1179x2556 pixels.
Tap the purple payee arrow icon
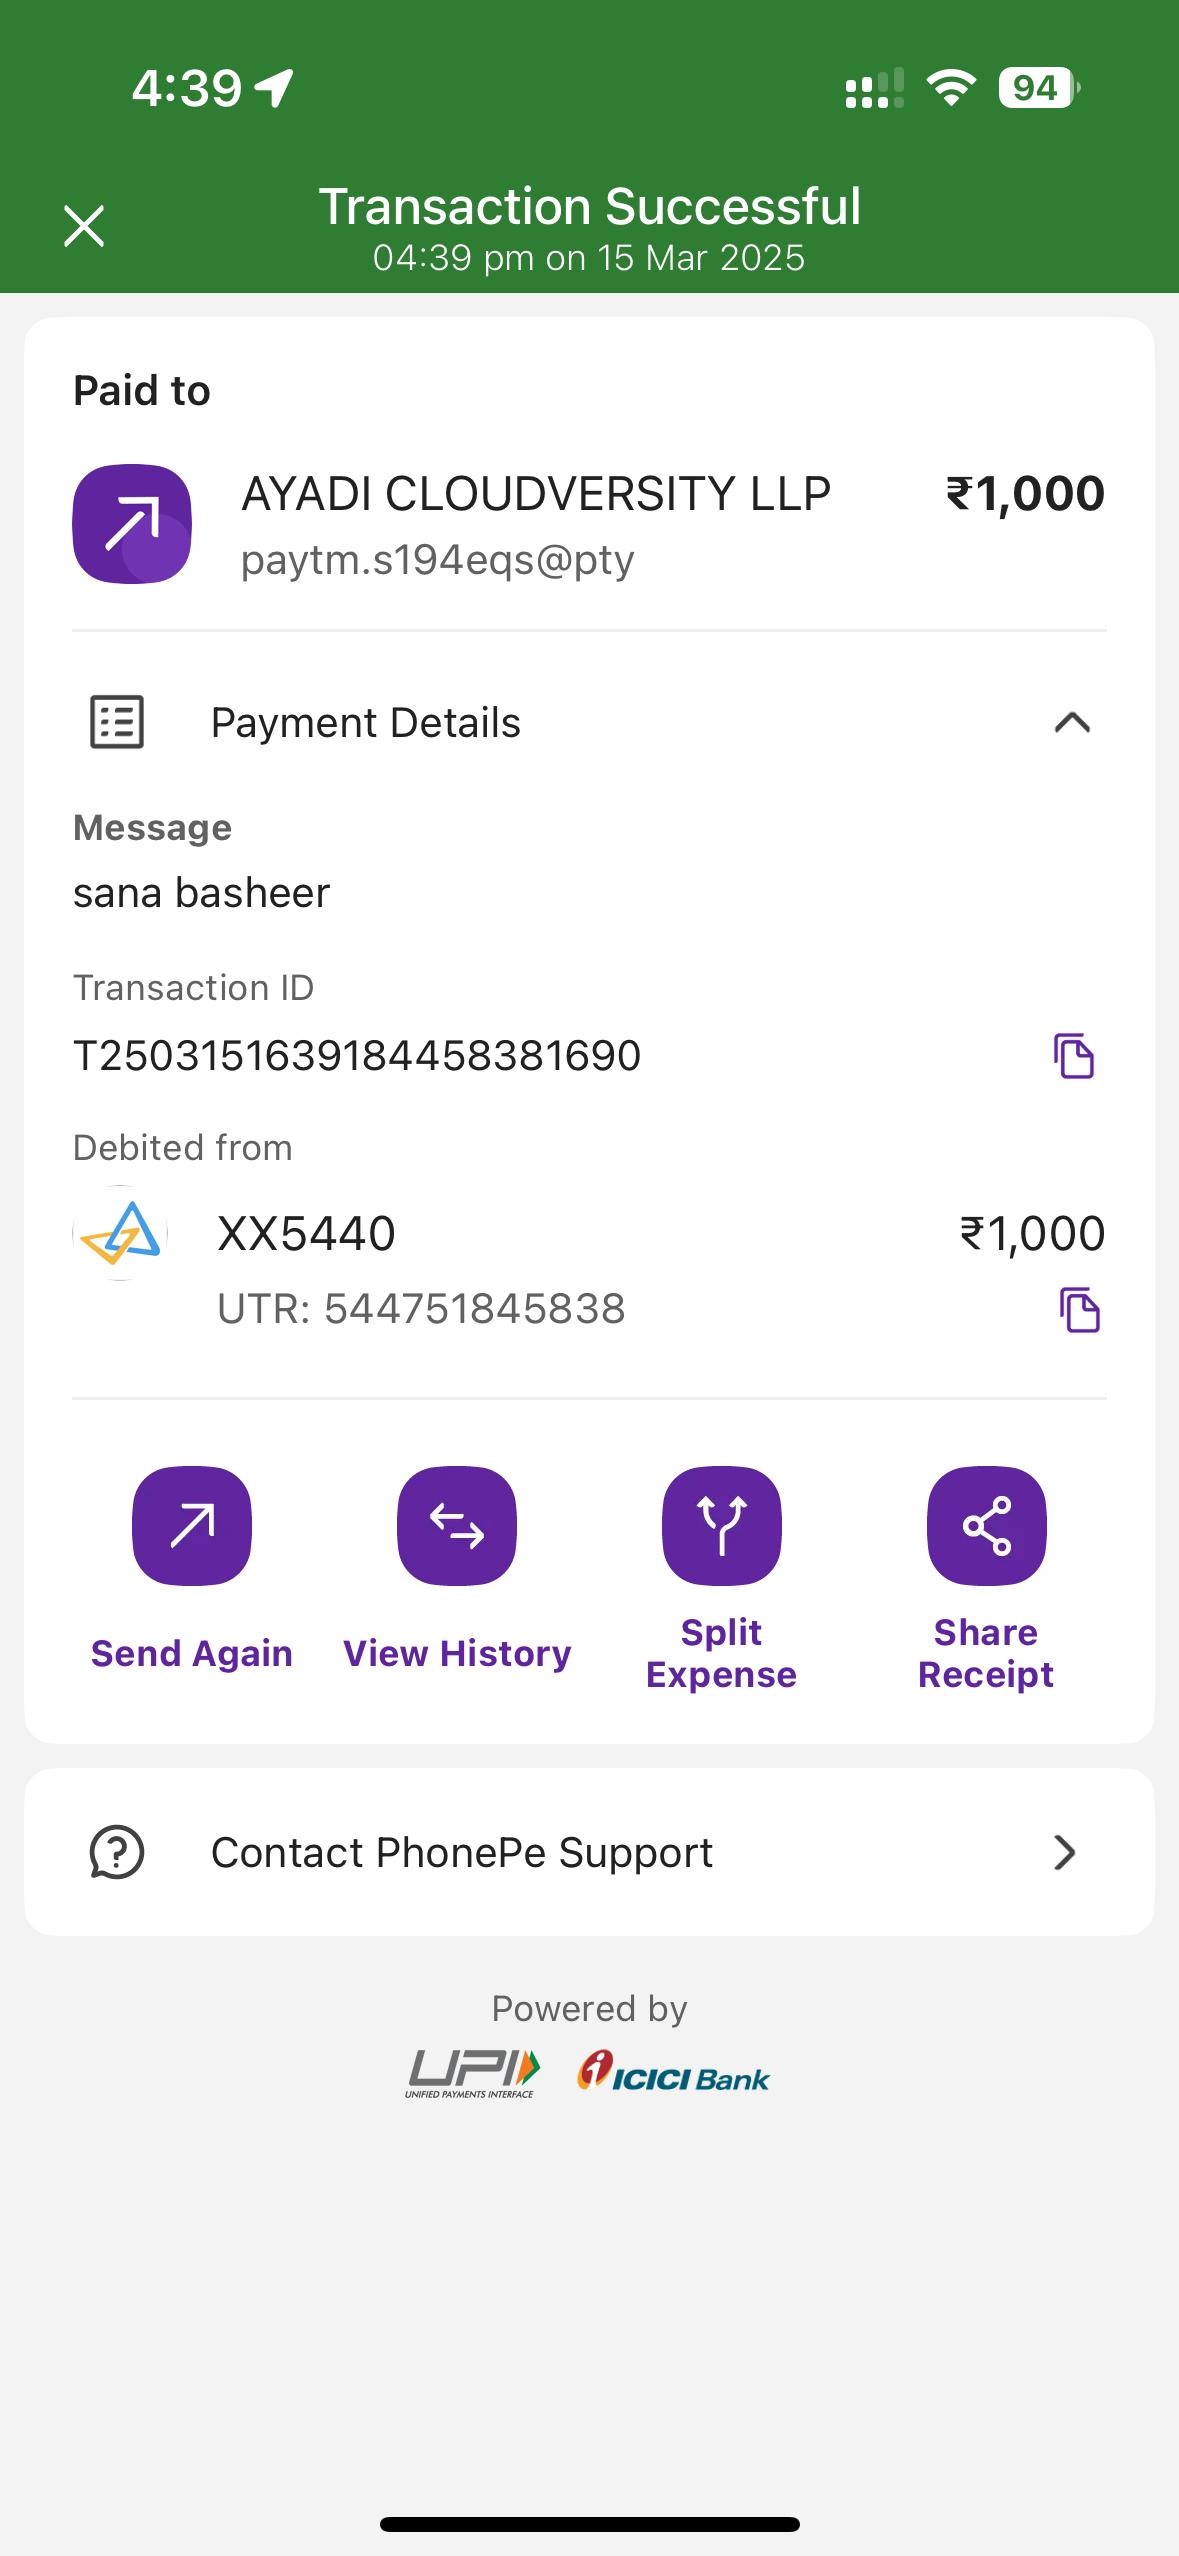point(132,524)
